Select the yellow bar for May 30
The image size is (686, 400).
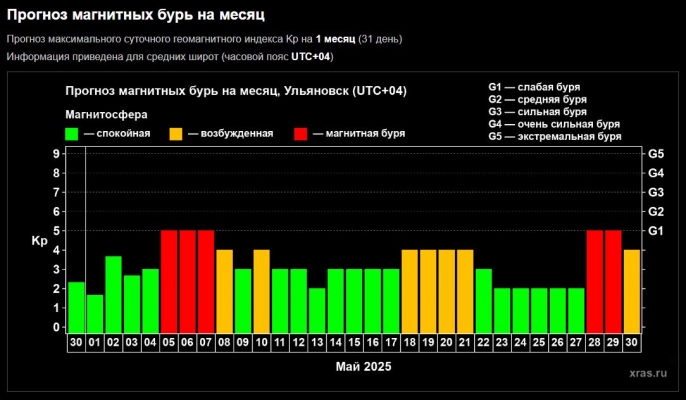coord(632,290)
